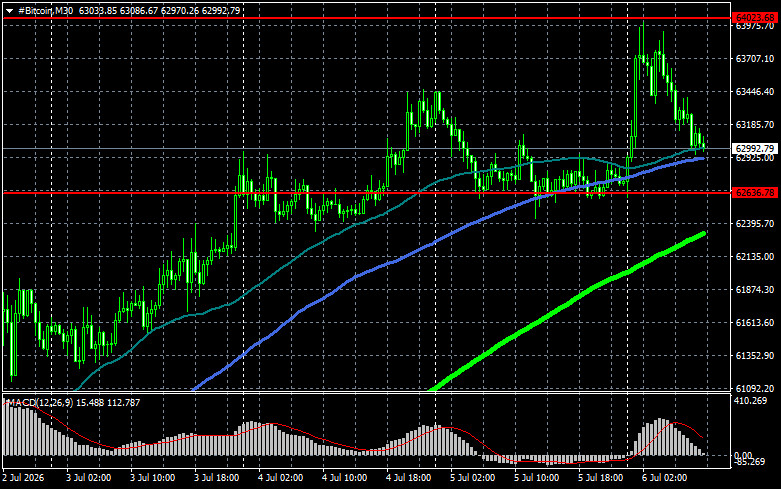Screen dimensions: 781x489
Task: Click the 62135.00 price scale value
Action: 755,256
